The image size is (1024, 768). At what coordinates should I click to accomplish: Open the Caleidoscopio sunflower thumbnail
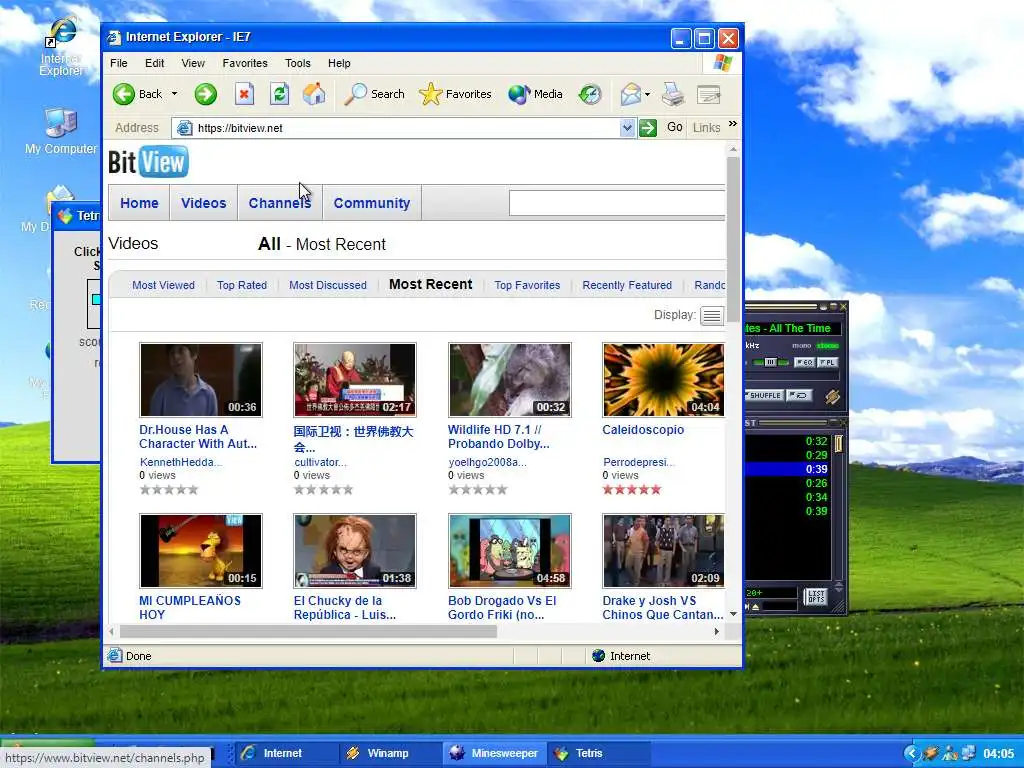click(x=664, y=380)
